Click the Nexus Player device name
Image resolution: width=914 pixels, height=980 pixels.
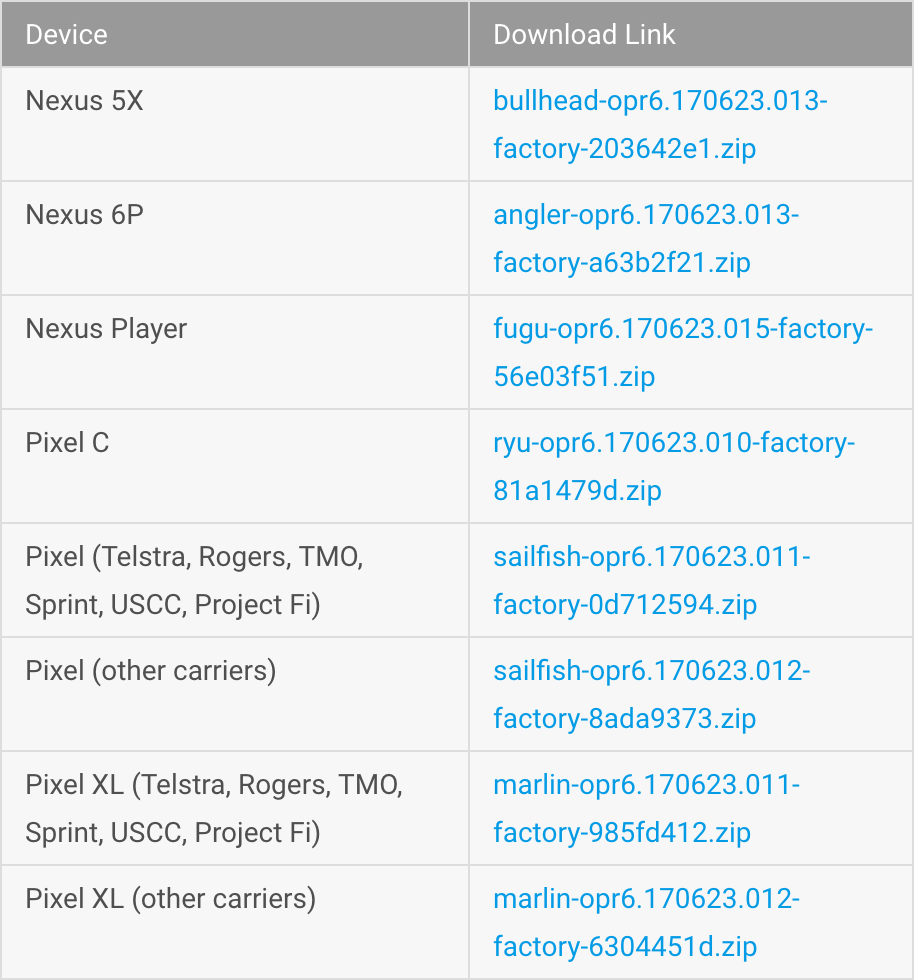(107, 328)
